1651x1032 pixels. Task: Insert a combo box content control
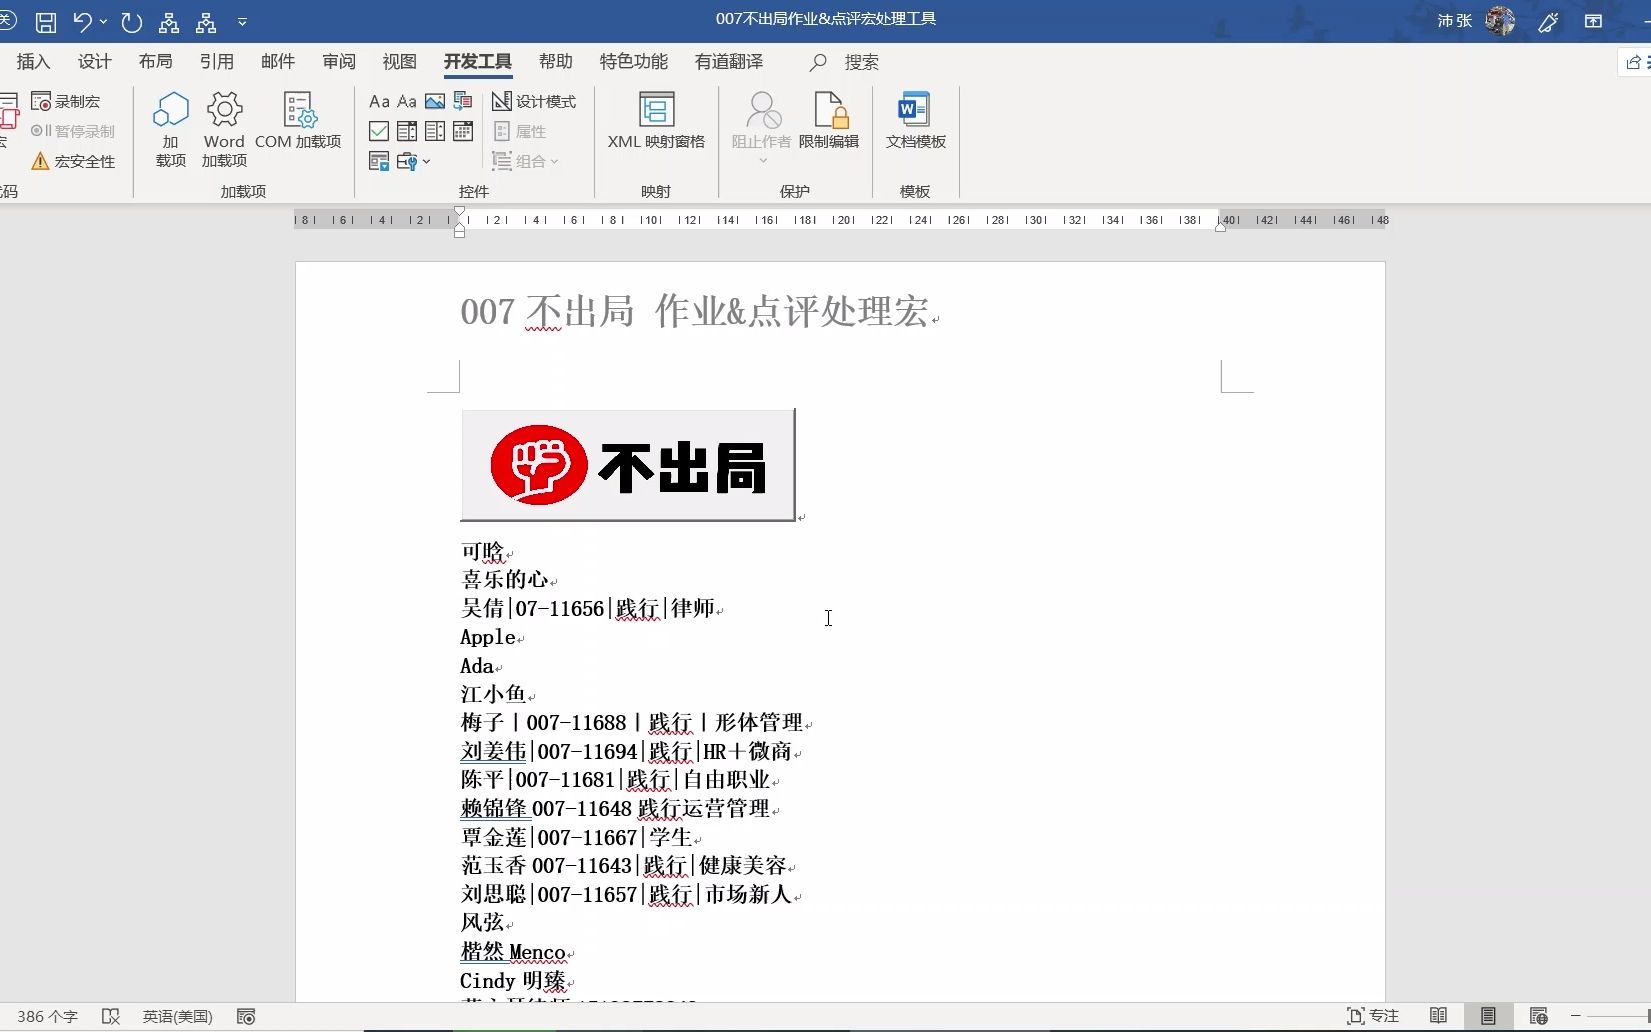tap(406, 131)
